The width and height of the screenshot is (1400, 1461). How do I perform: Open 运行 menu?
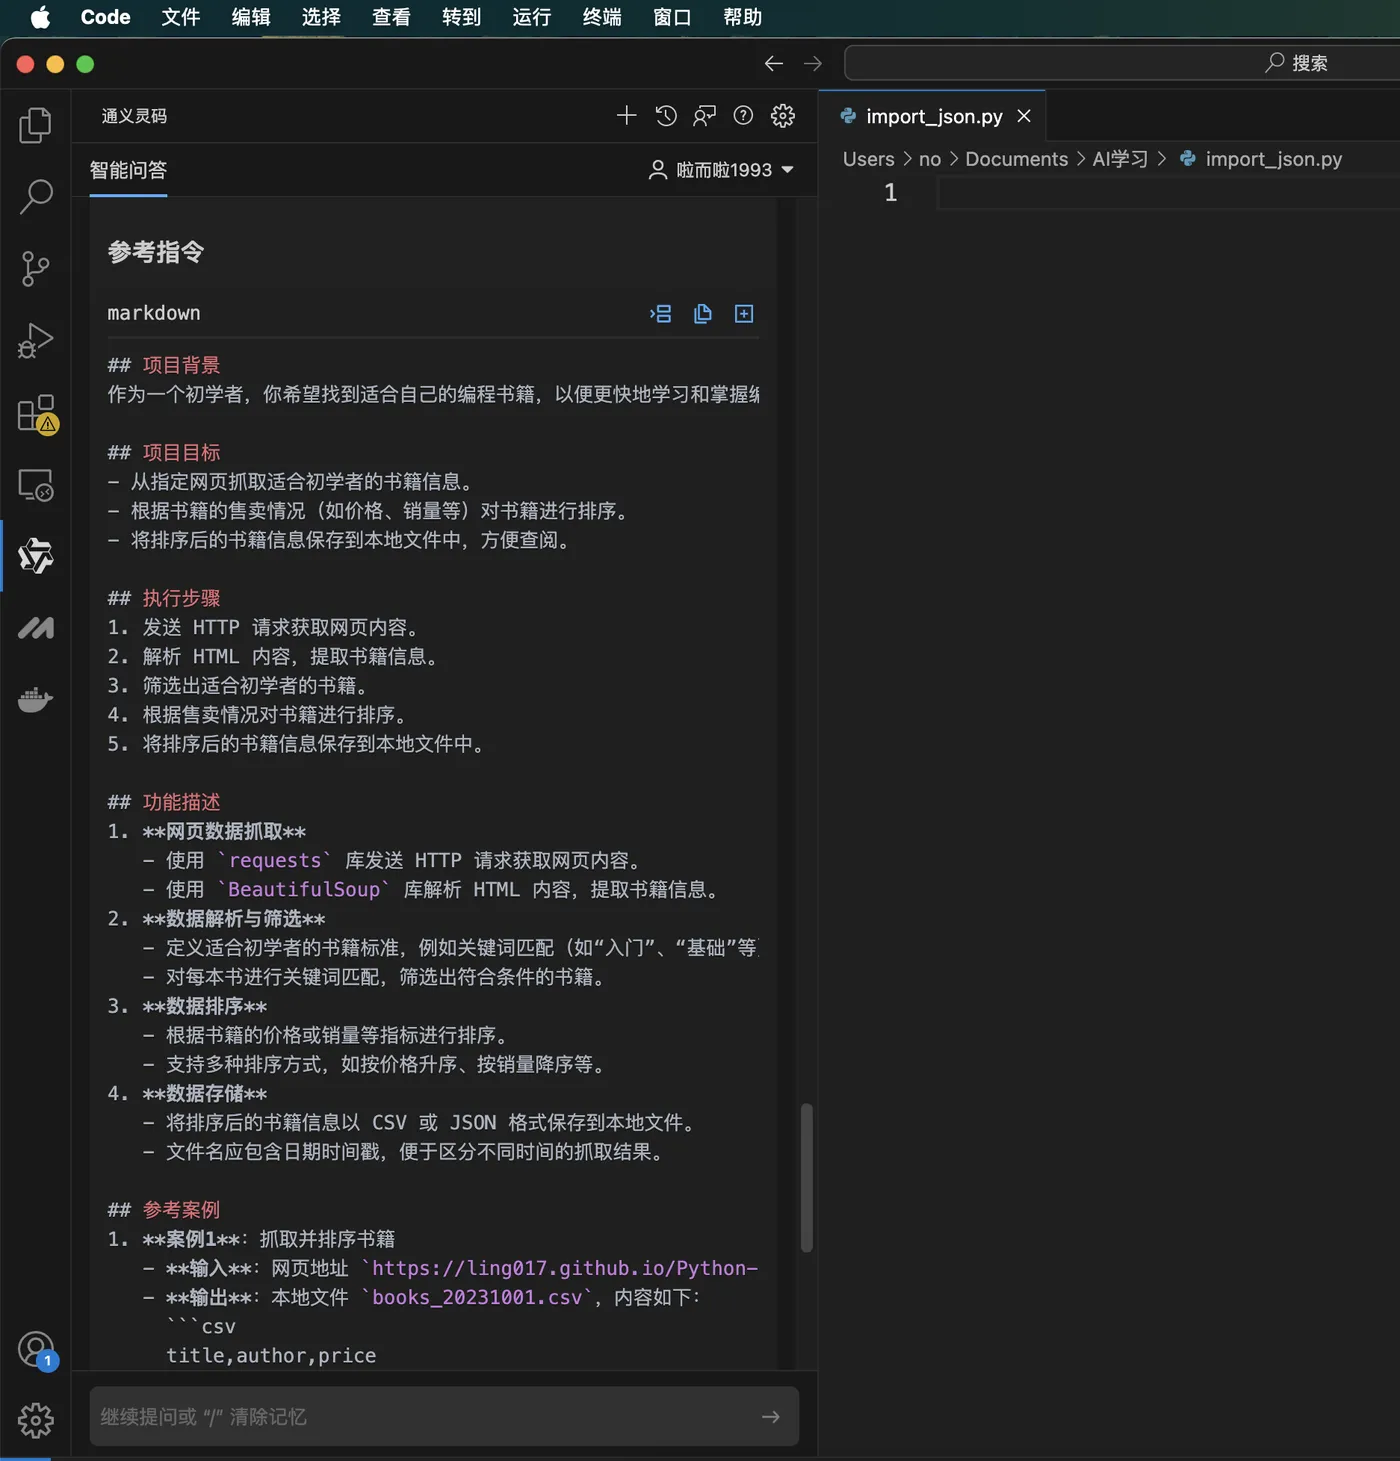(531, 17)
